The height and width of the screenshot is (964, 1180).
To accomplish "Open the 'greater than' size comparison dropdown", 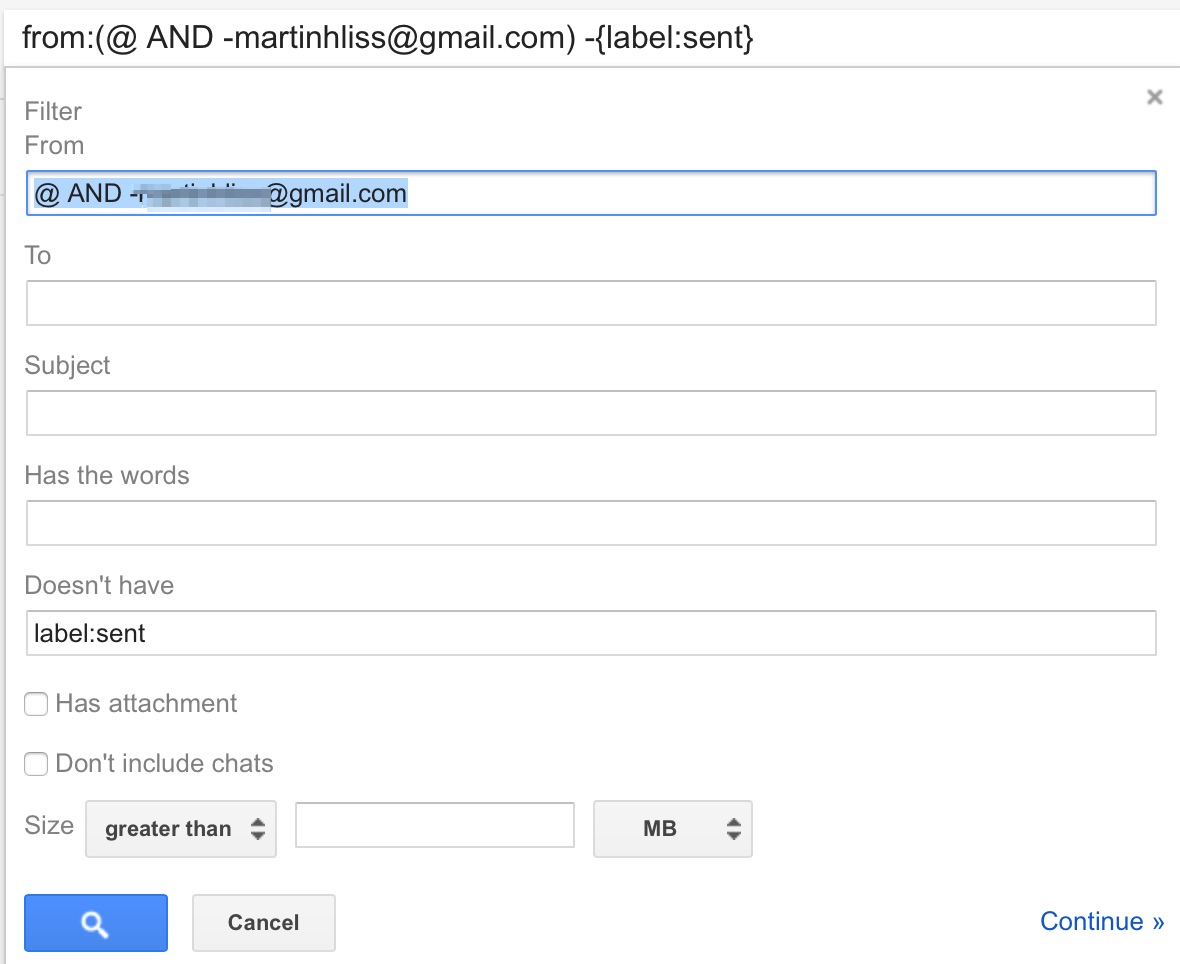I will point(181,829).
